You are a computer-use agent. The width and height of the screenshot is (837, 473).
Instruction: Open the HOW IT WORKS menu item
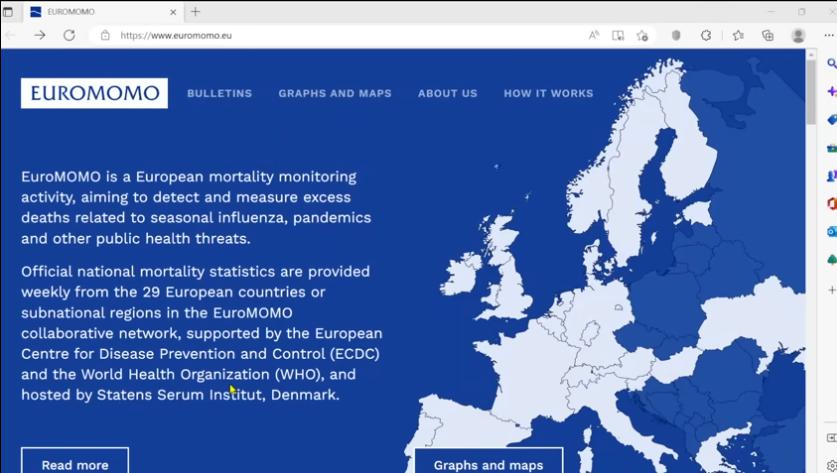click(x=548, y=93)
